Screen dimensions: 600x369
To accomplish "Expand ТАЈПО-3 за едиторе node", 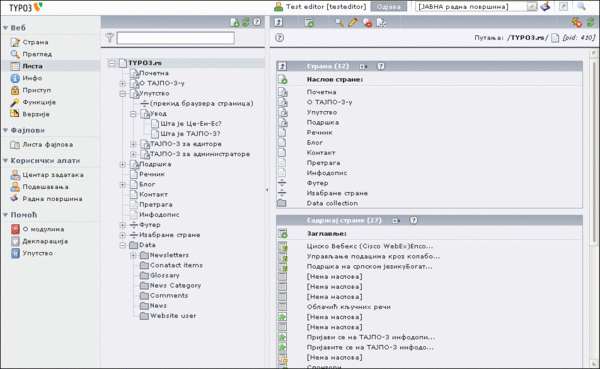I will pyautogui.click(x=133, y=144).
